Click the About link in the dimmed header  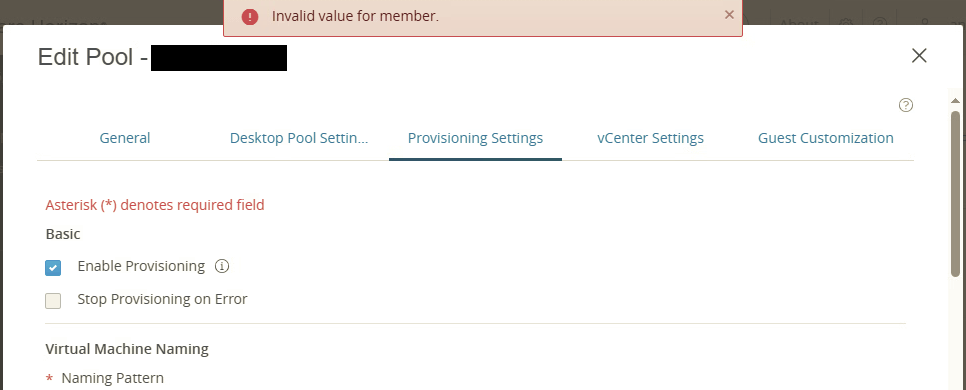click(798, 23)
